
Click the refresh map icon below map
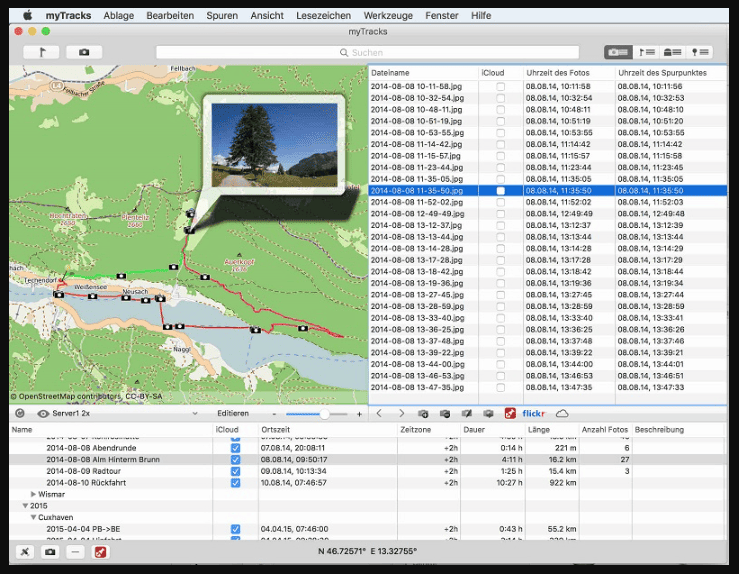[x=20, y=413]
